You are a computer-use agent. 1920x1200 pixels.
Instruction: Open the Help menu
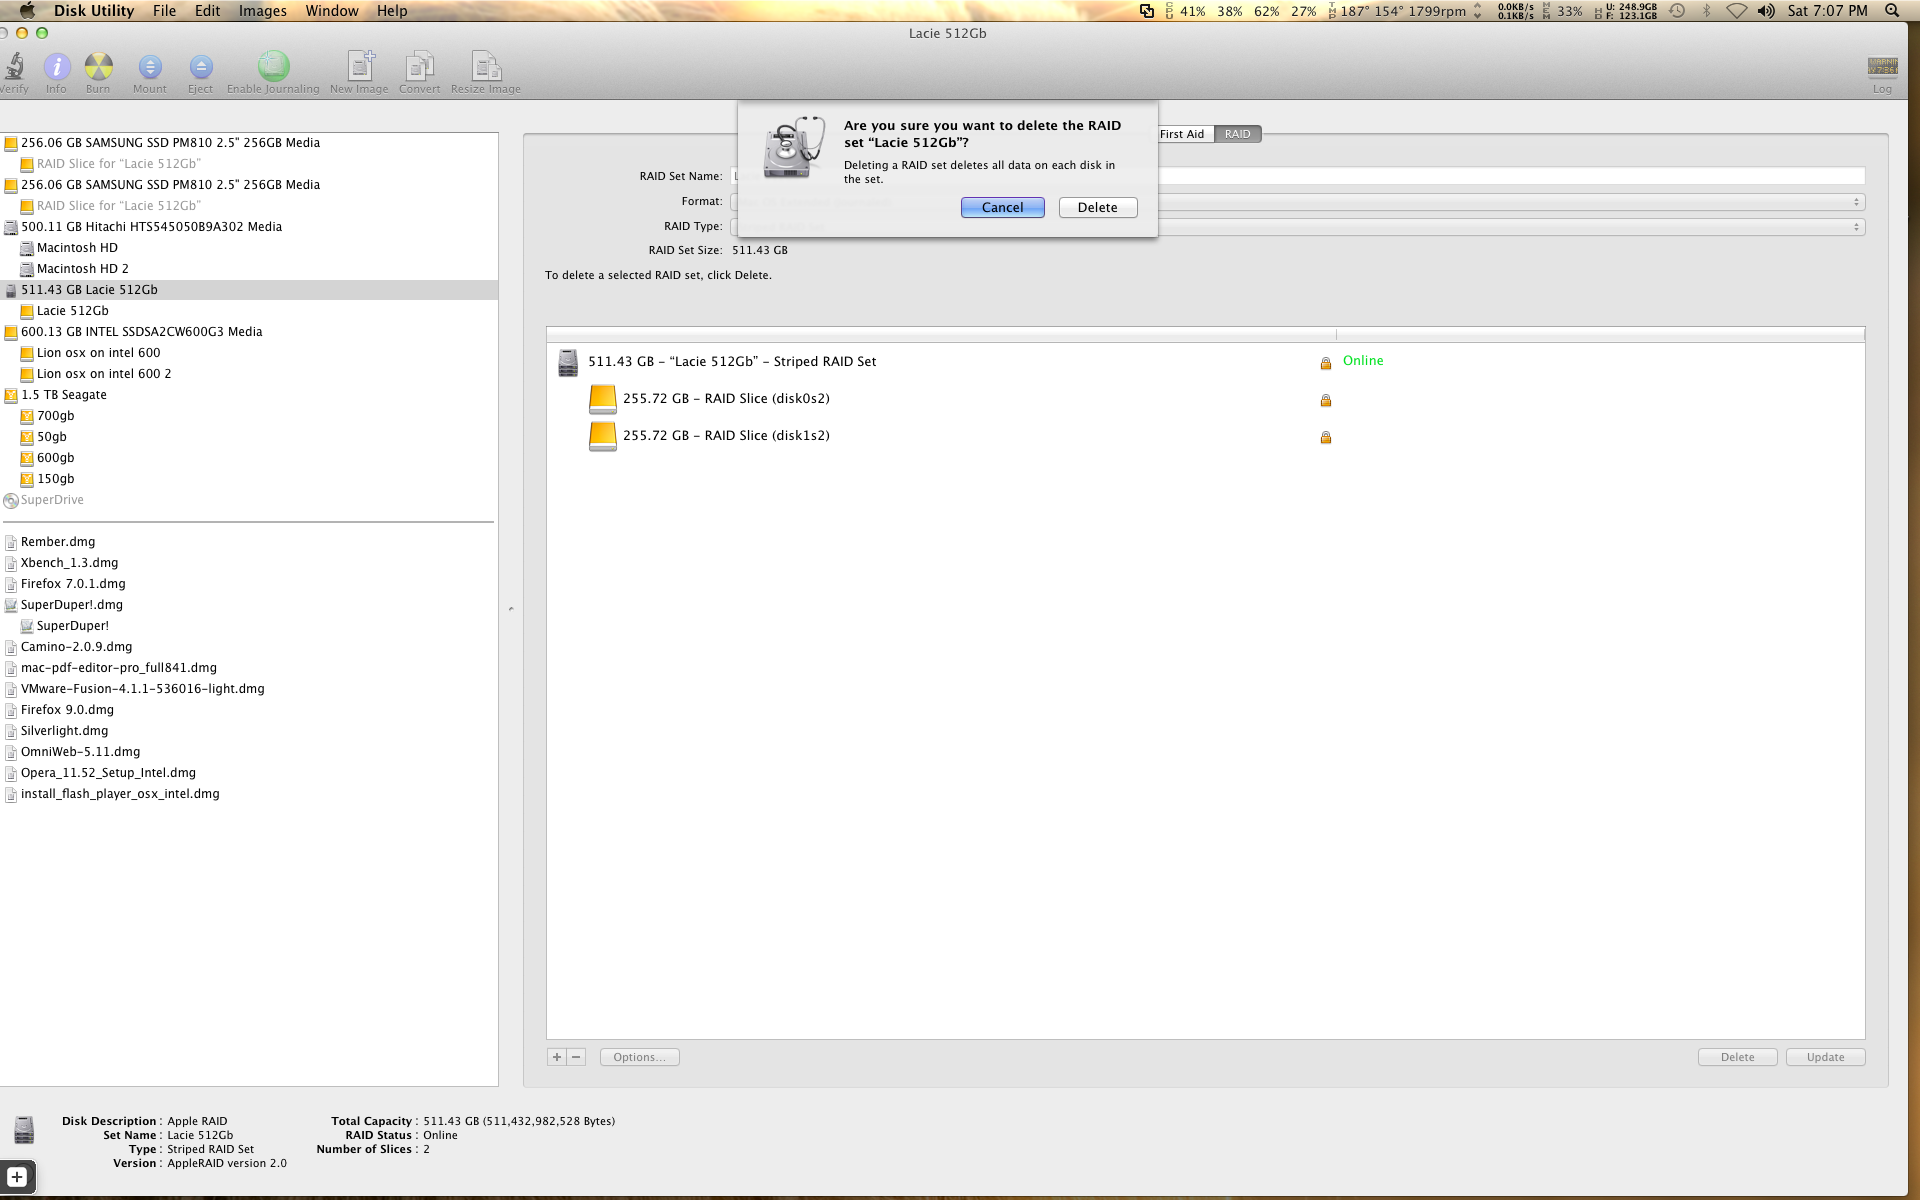click(x=392, y=11)
